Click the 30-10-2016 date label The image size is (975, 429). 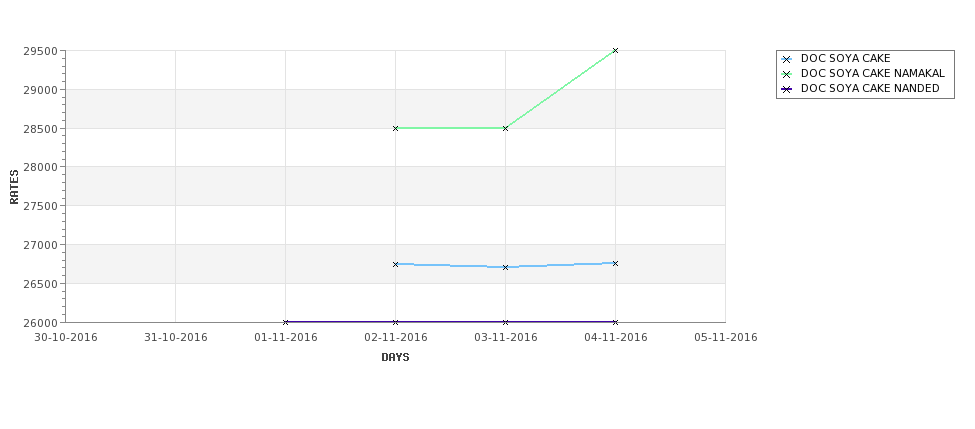click(66, 338)
